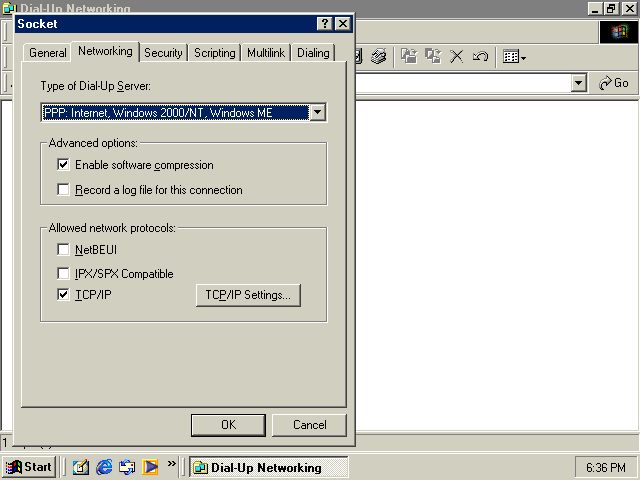Click the PPP server type combo field
The height and width of the screenshot is (480, 640).
click(x=176, y=112)
